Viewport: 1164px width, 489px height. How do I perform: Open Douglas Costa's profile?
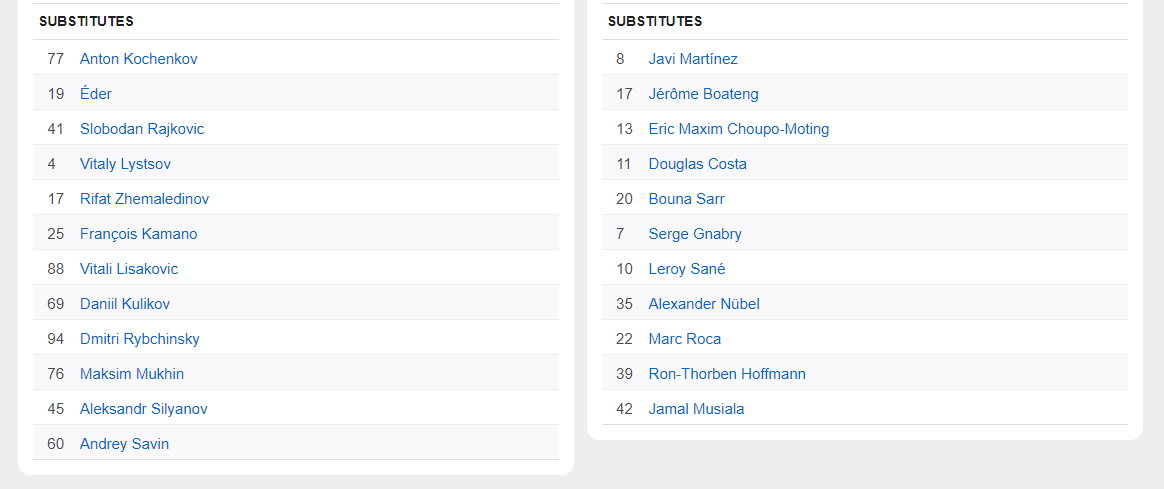[697, 164]
